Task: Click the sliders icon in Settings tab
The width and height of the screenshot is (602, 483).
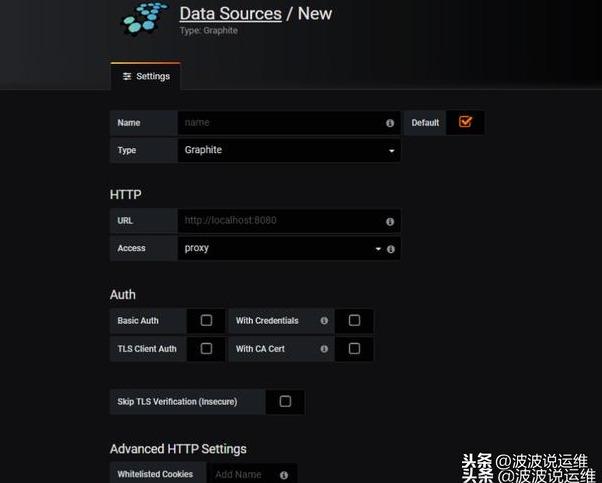Action: [127, 76]
